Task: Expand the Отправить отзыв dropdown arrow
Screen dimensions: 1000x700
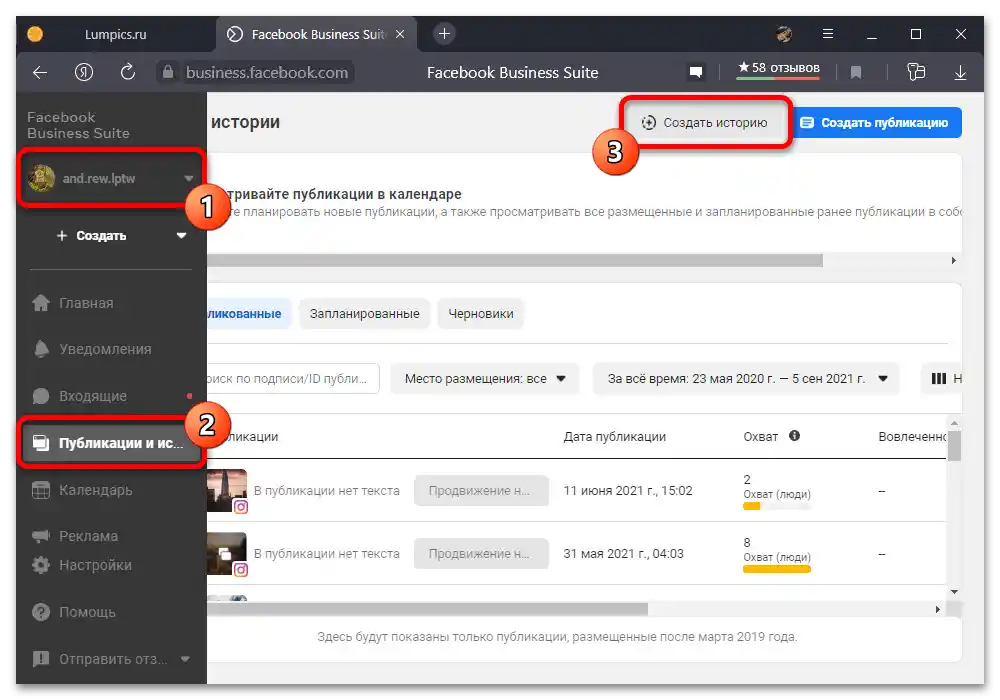Action: (x=185, y=659)
